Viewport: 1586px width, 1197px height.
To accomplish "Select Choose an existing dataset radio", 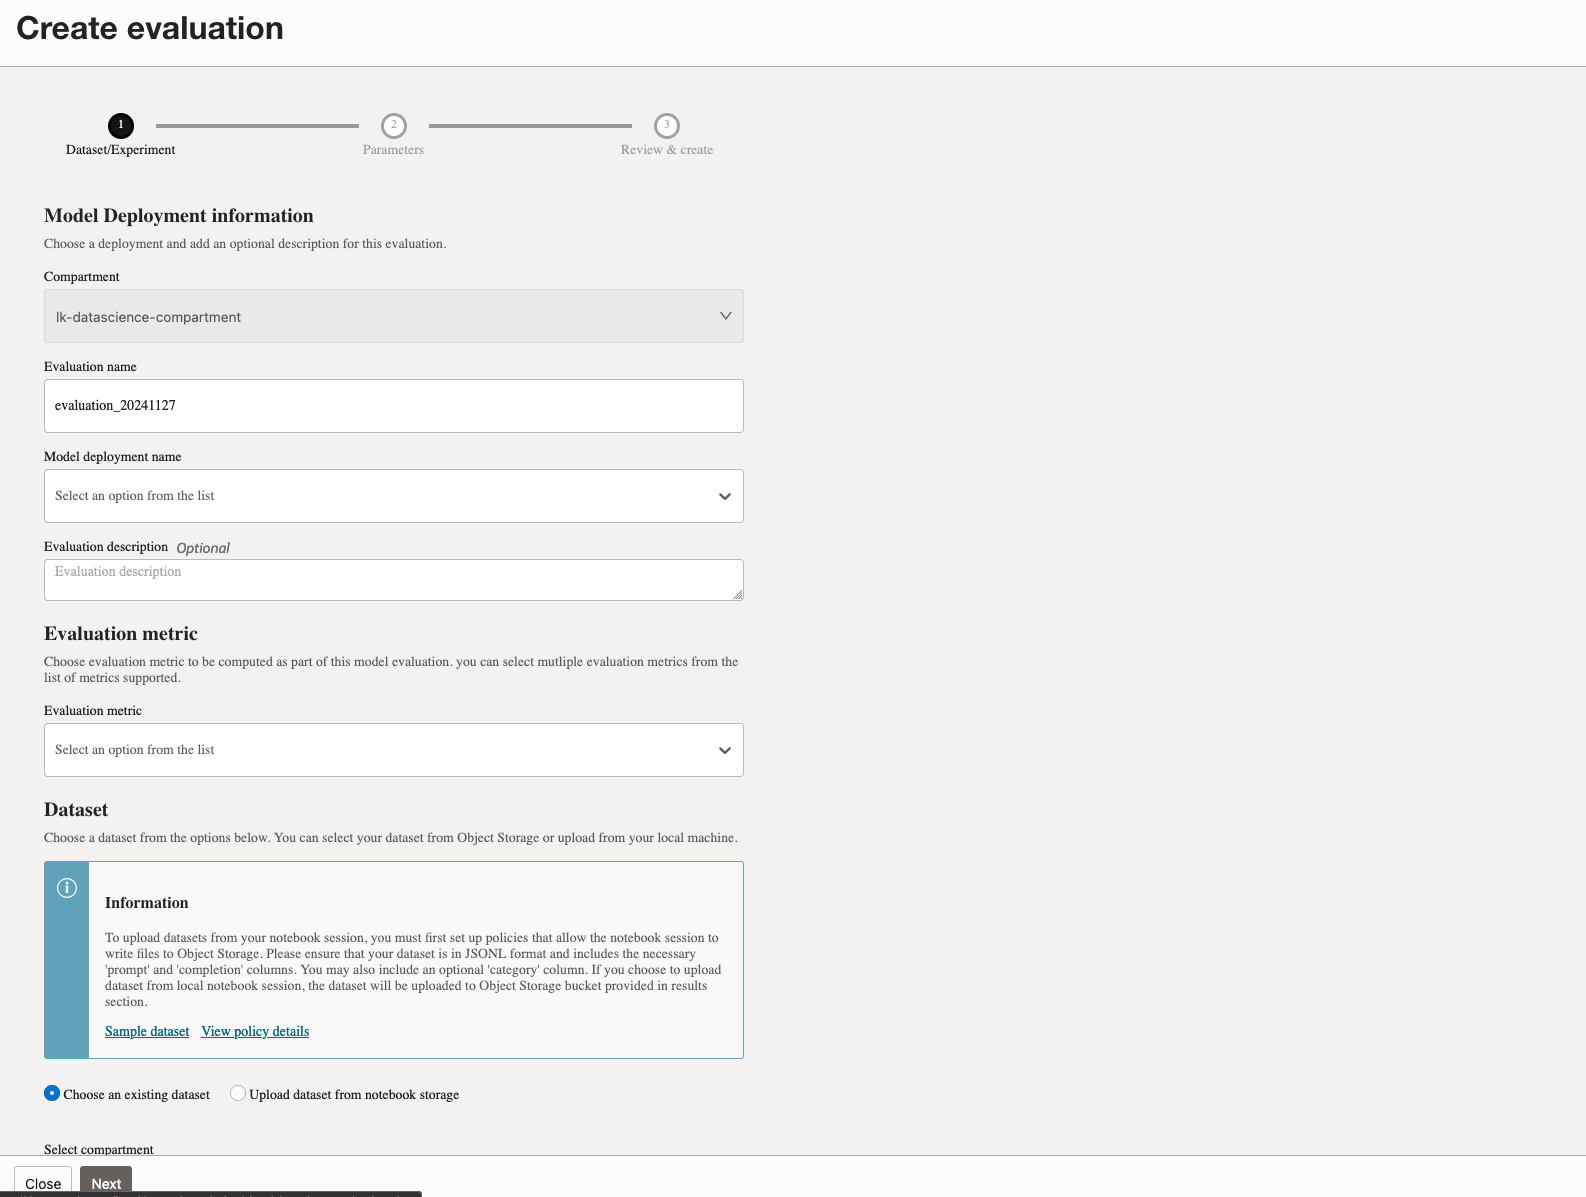I will [52, 1093].
